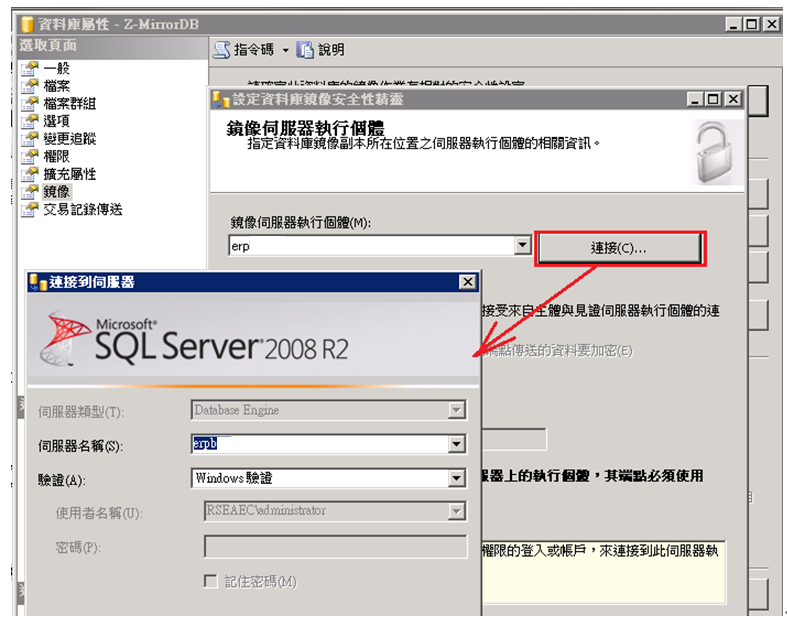Close the 連接到伺服器 dialog
The image size is (787, 621).
(x=467, y=282)
